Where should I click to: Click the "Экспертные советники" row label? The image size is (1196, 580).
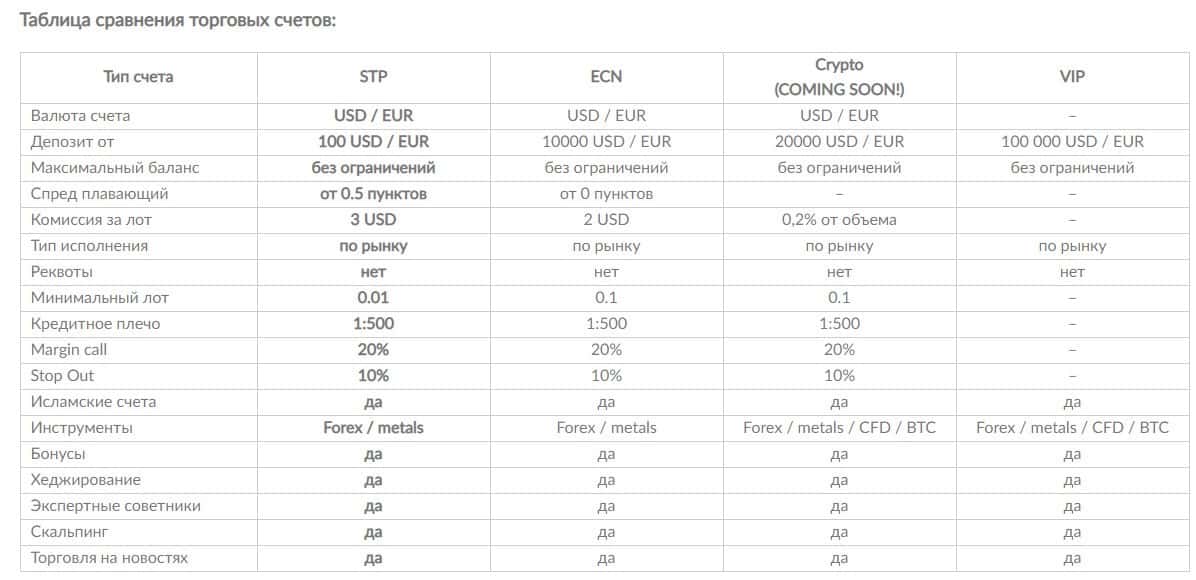click(x=115, y=506)
